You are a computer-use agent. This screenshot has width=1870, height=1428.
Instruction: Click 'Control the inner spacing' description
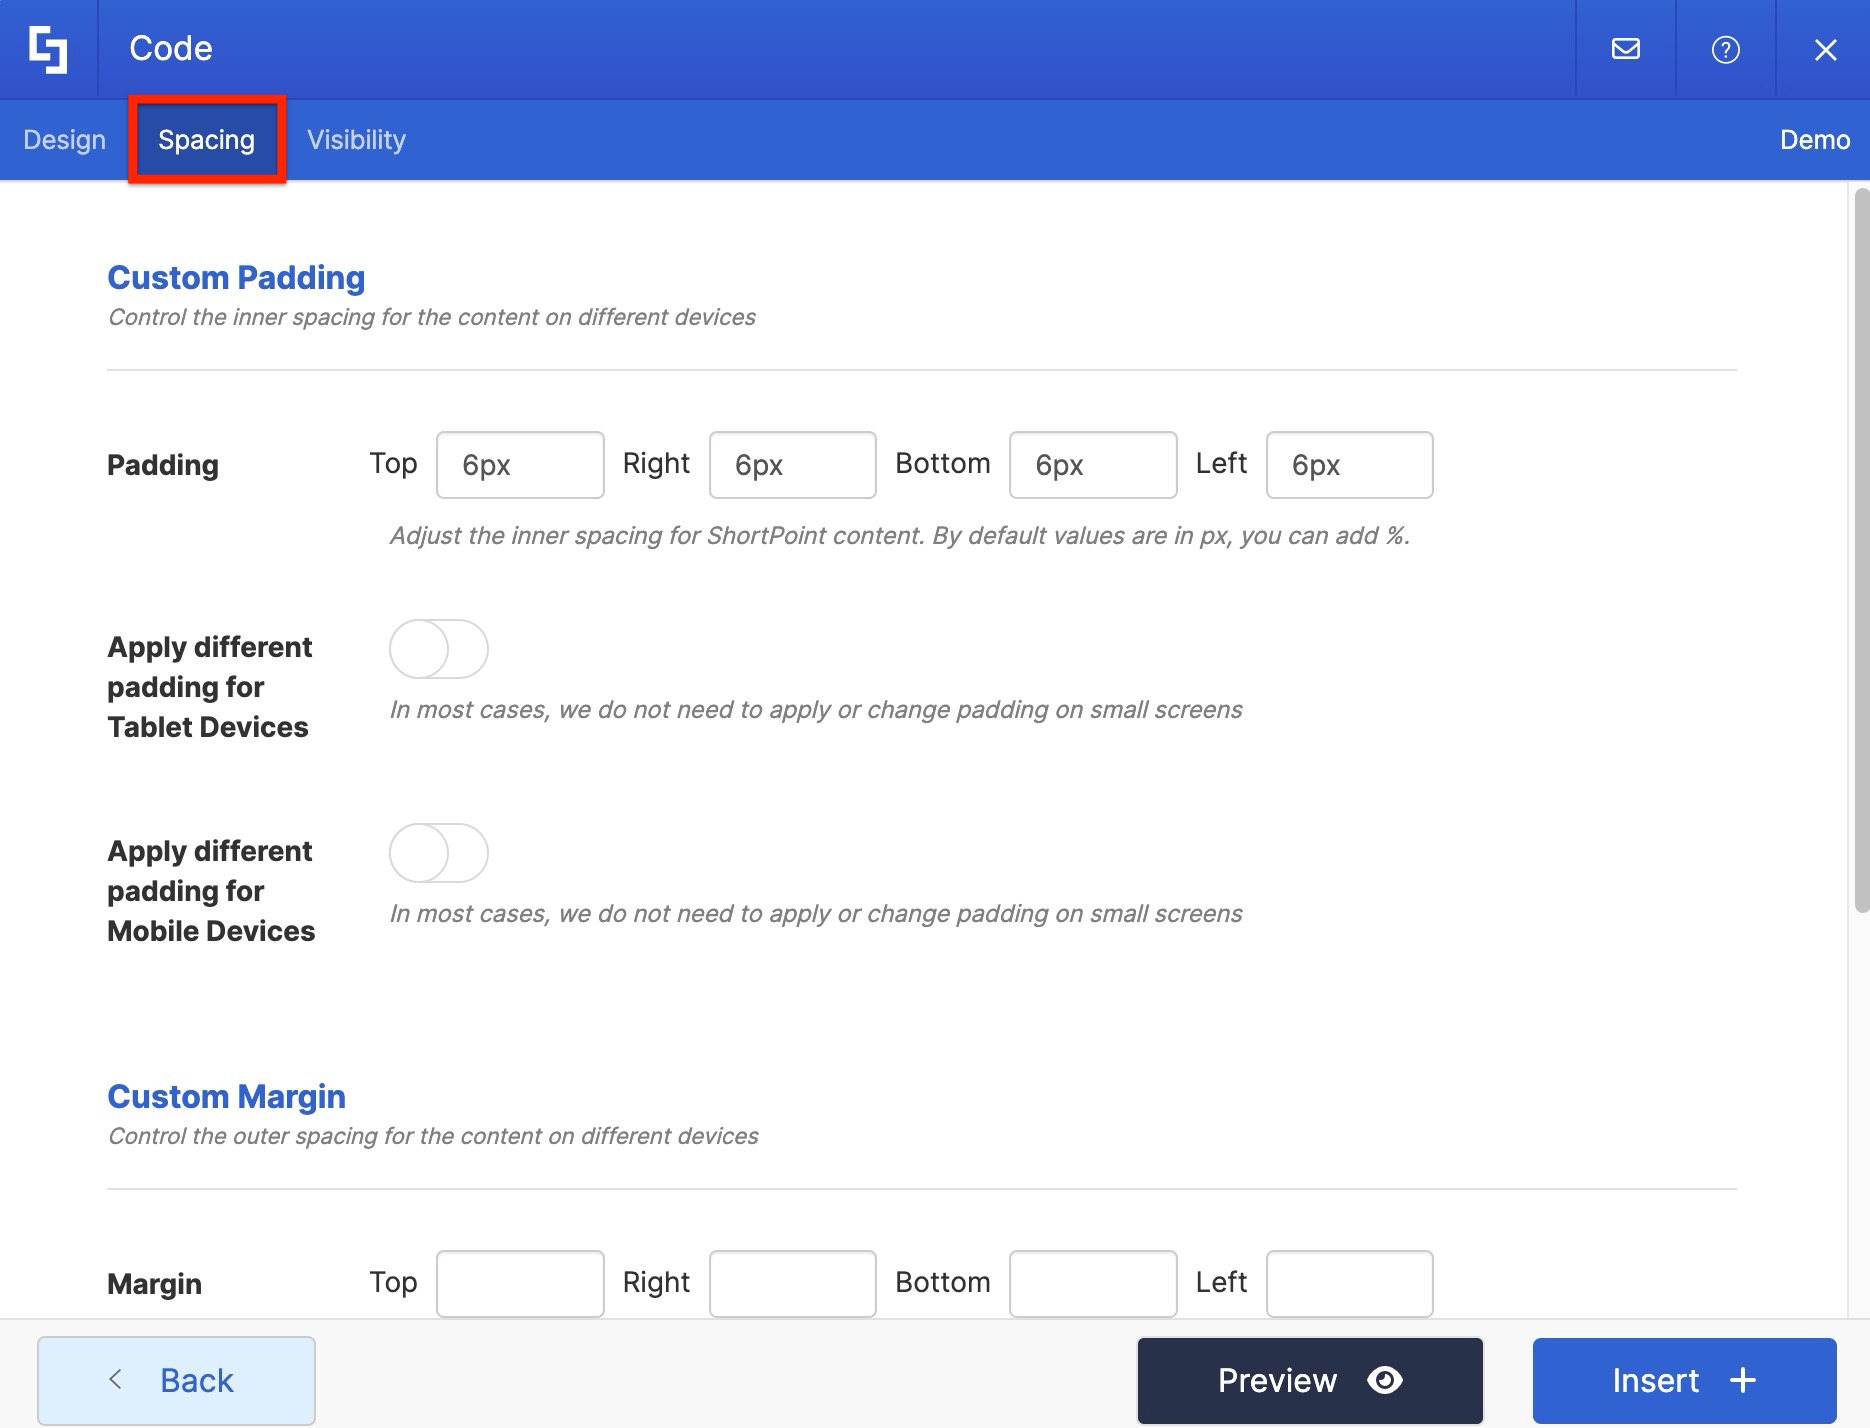pyautogui.click(x=432, y=317)
